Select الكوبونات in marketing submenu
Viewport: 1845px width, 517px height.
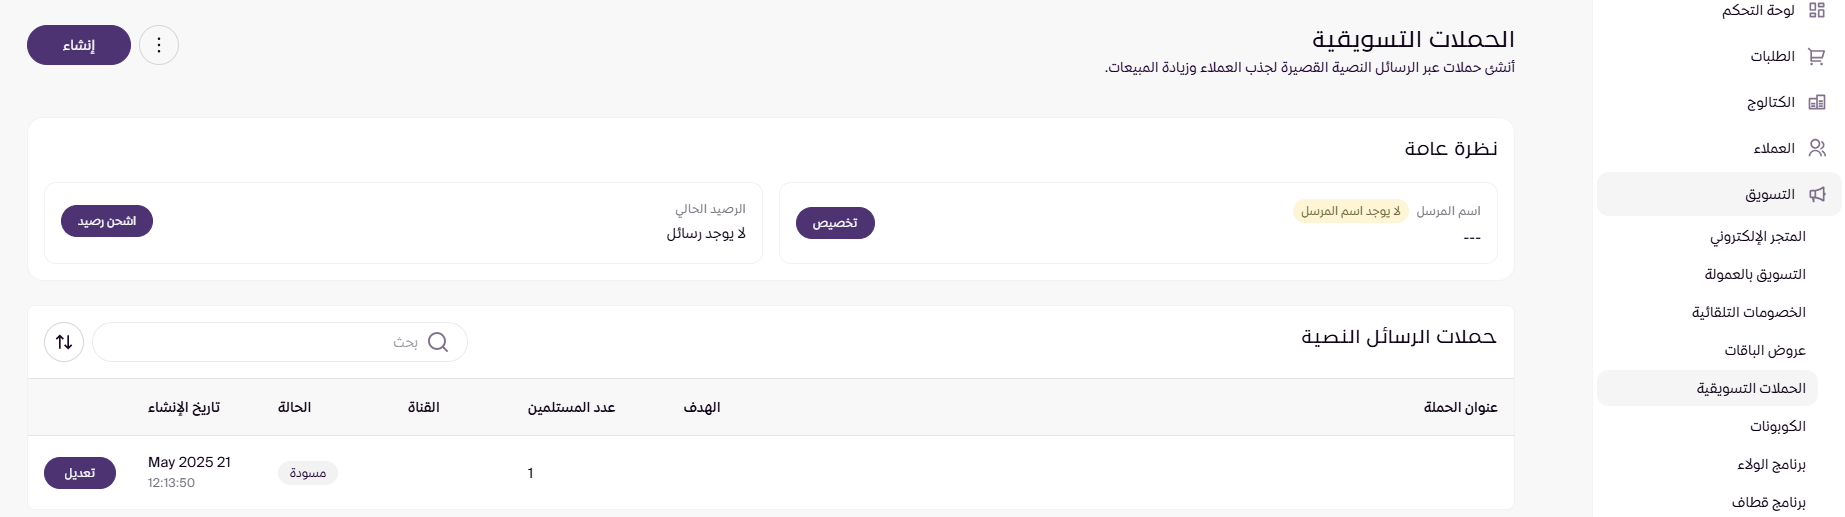1777,427
